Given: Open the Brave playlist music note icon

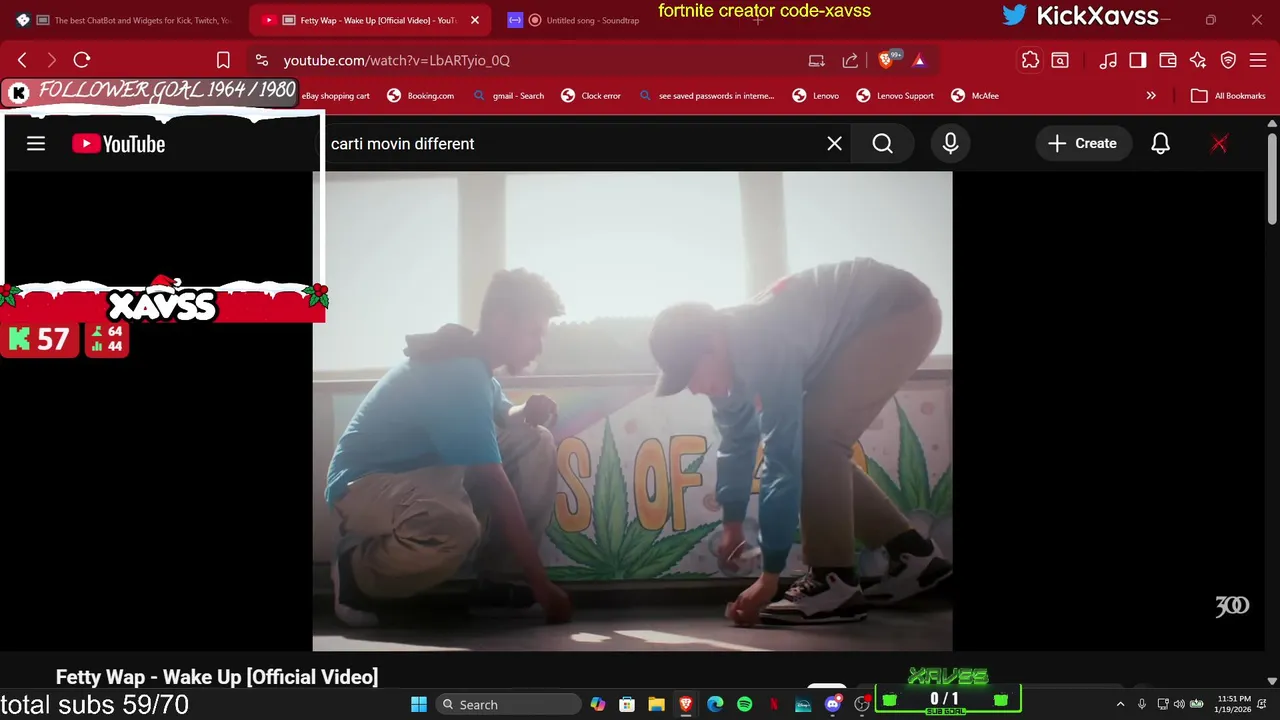Looking at the screenshot, I should [1108, 60].
